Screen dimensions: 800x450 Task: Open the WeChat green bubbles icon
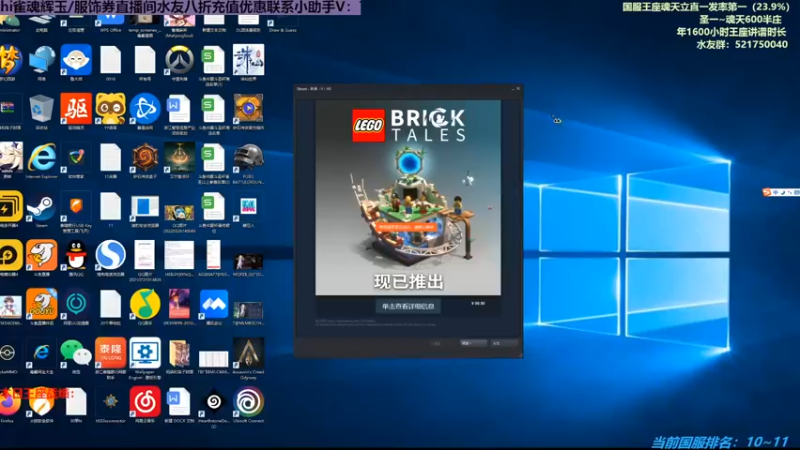click(76, 353)
